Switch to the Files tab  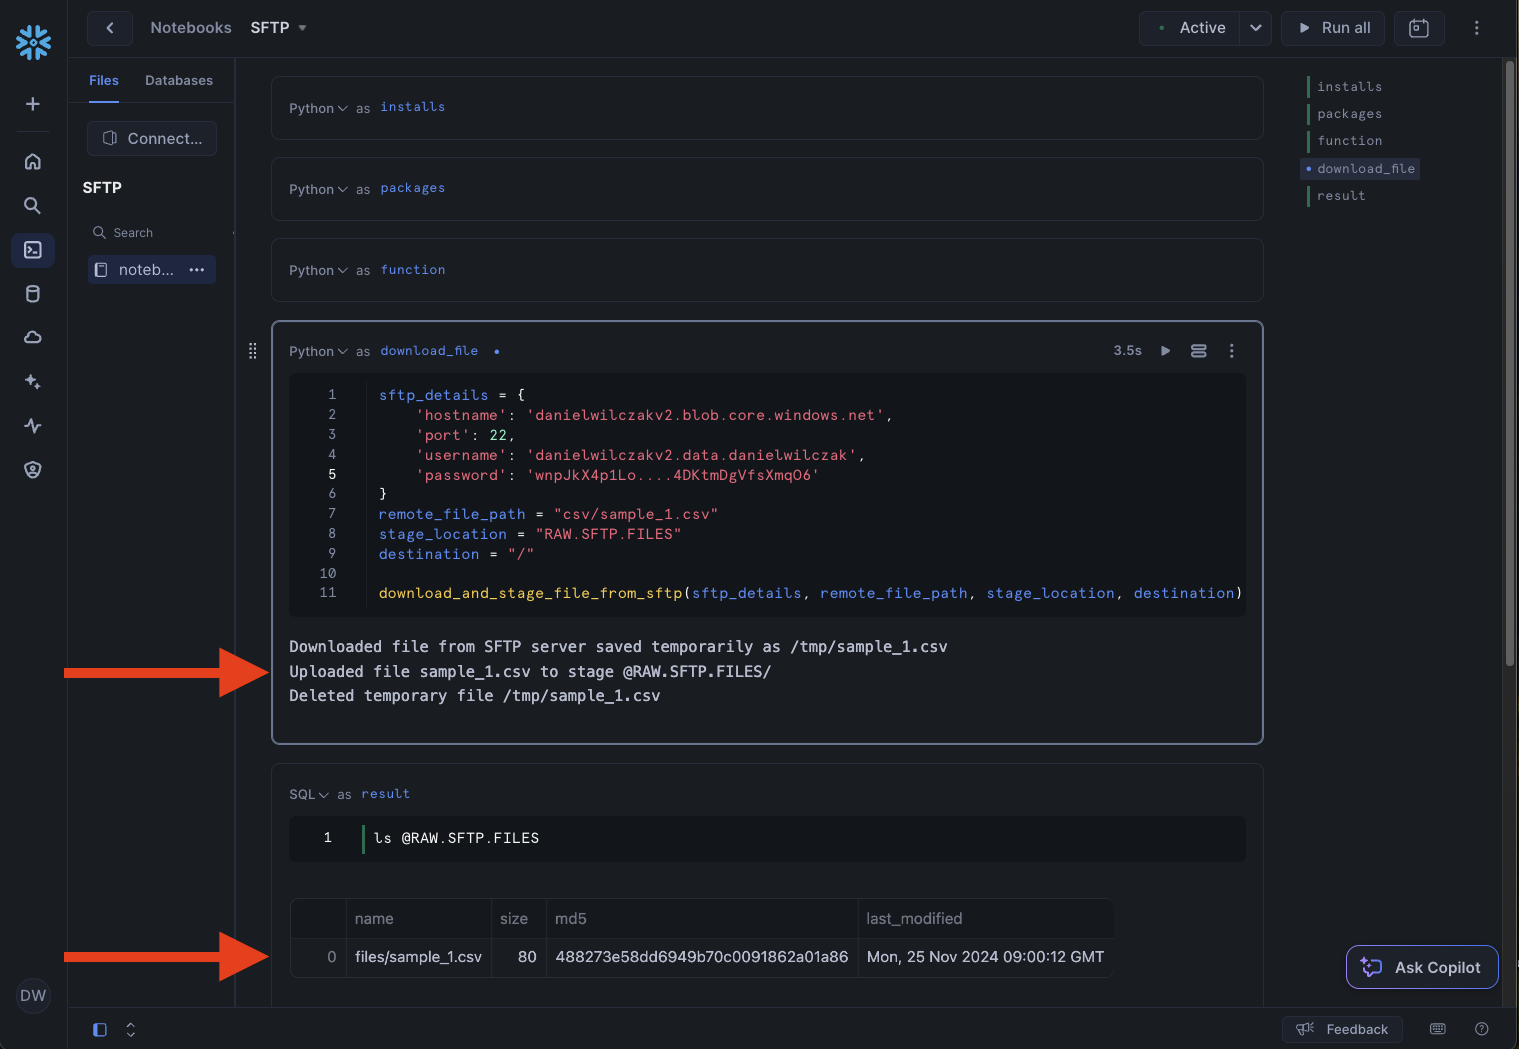point(104,81)
